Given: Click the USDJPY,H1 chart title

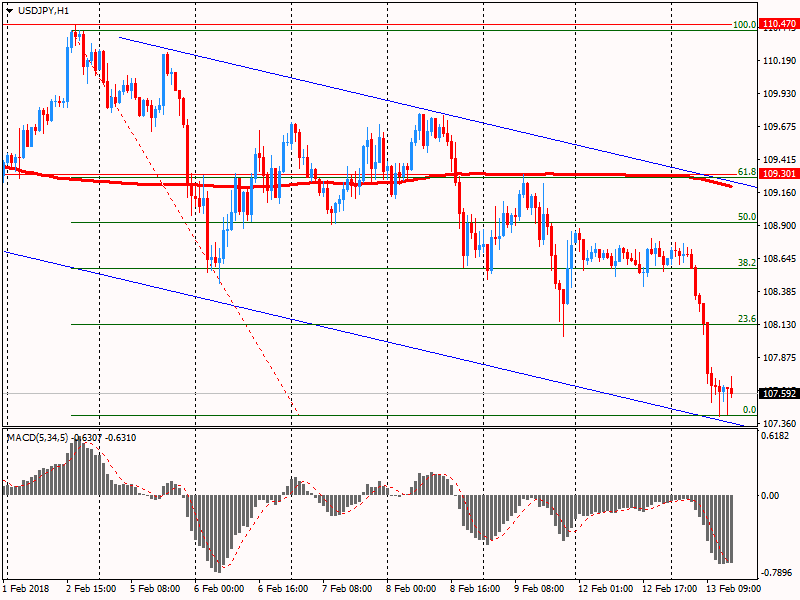Looking at the screenshot, I should 43,11.
